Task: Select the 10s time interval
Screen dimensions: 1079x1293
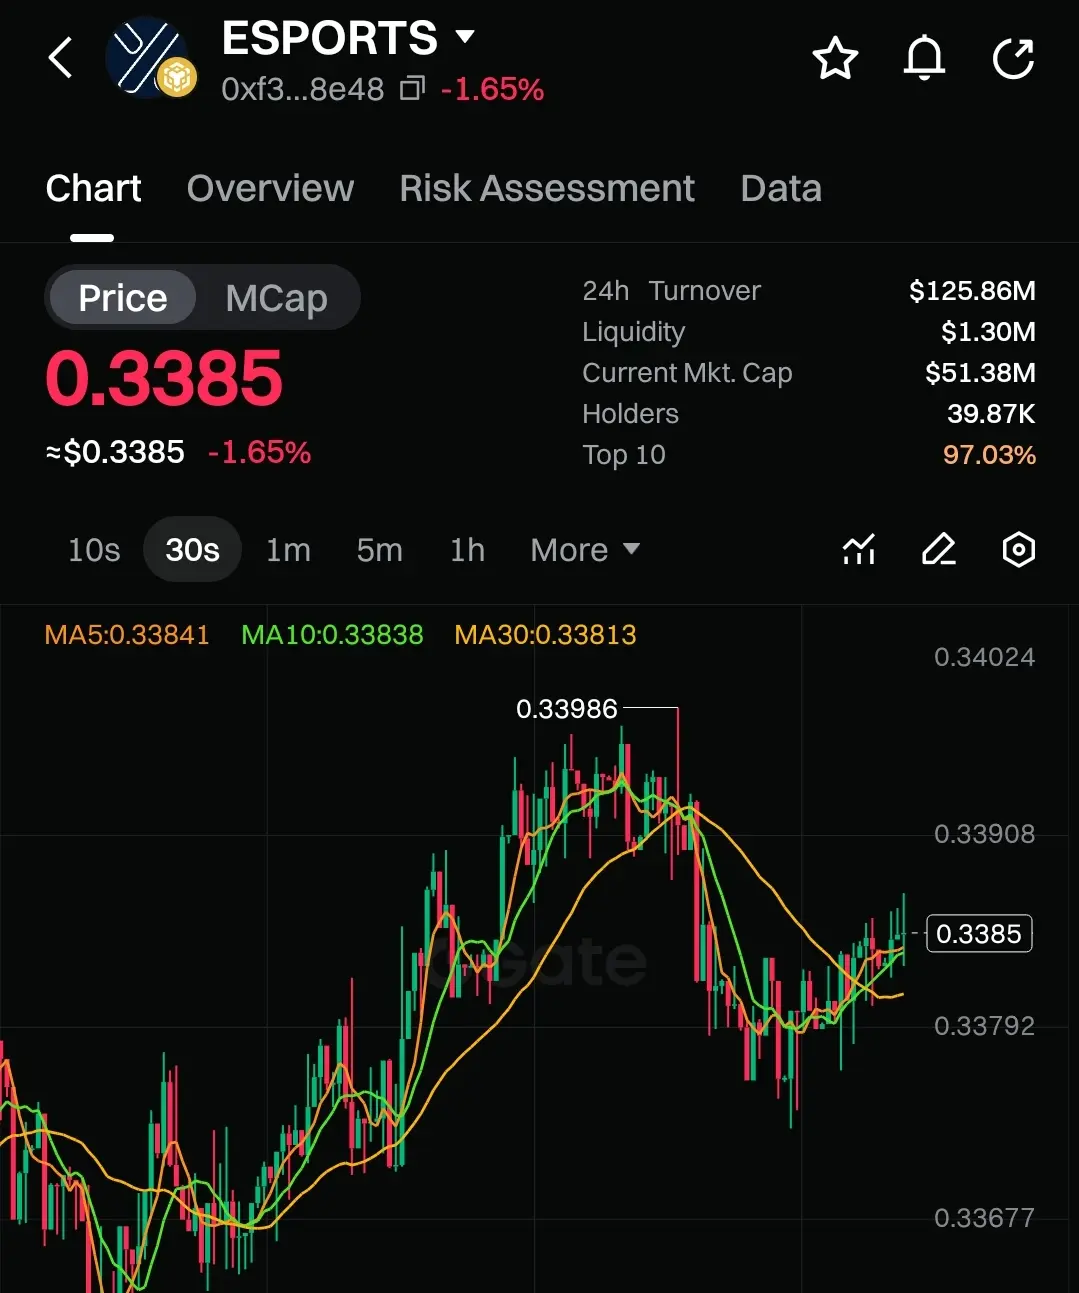Action: [94, 550]
